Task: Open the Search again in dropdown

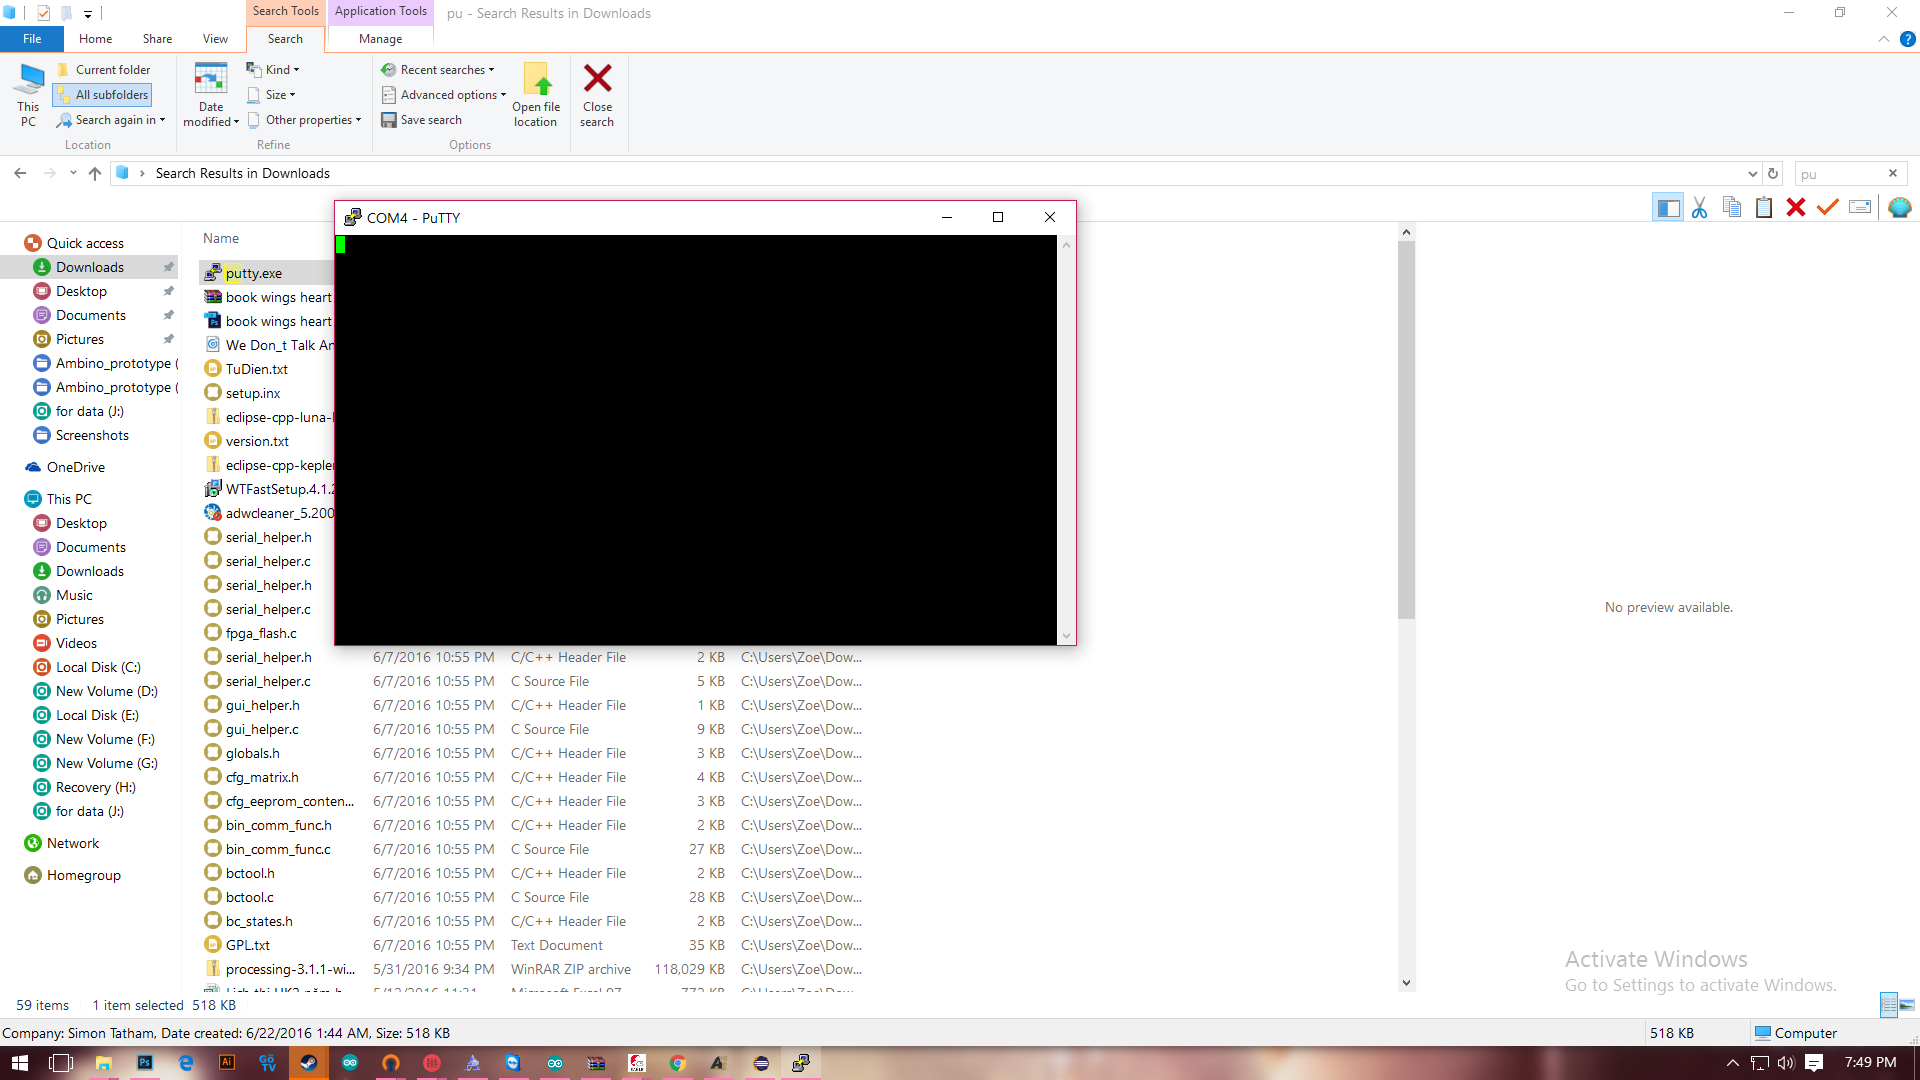Action: pyautogui.click(x=111, y=120)
